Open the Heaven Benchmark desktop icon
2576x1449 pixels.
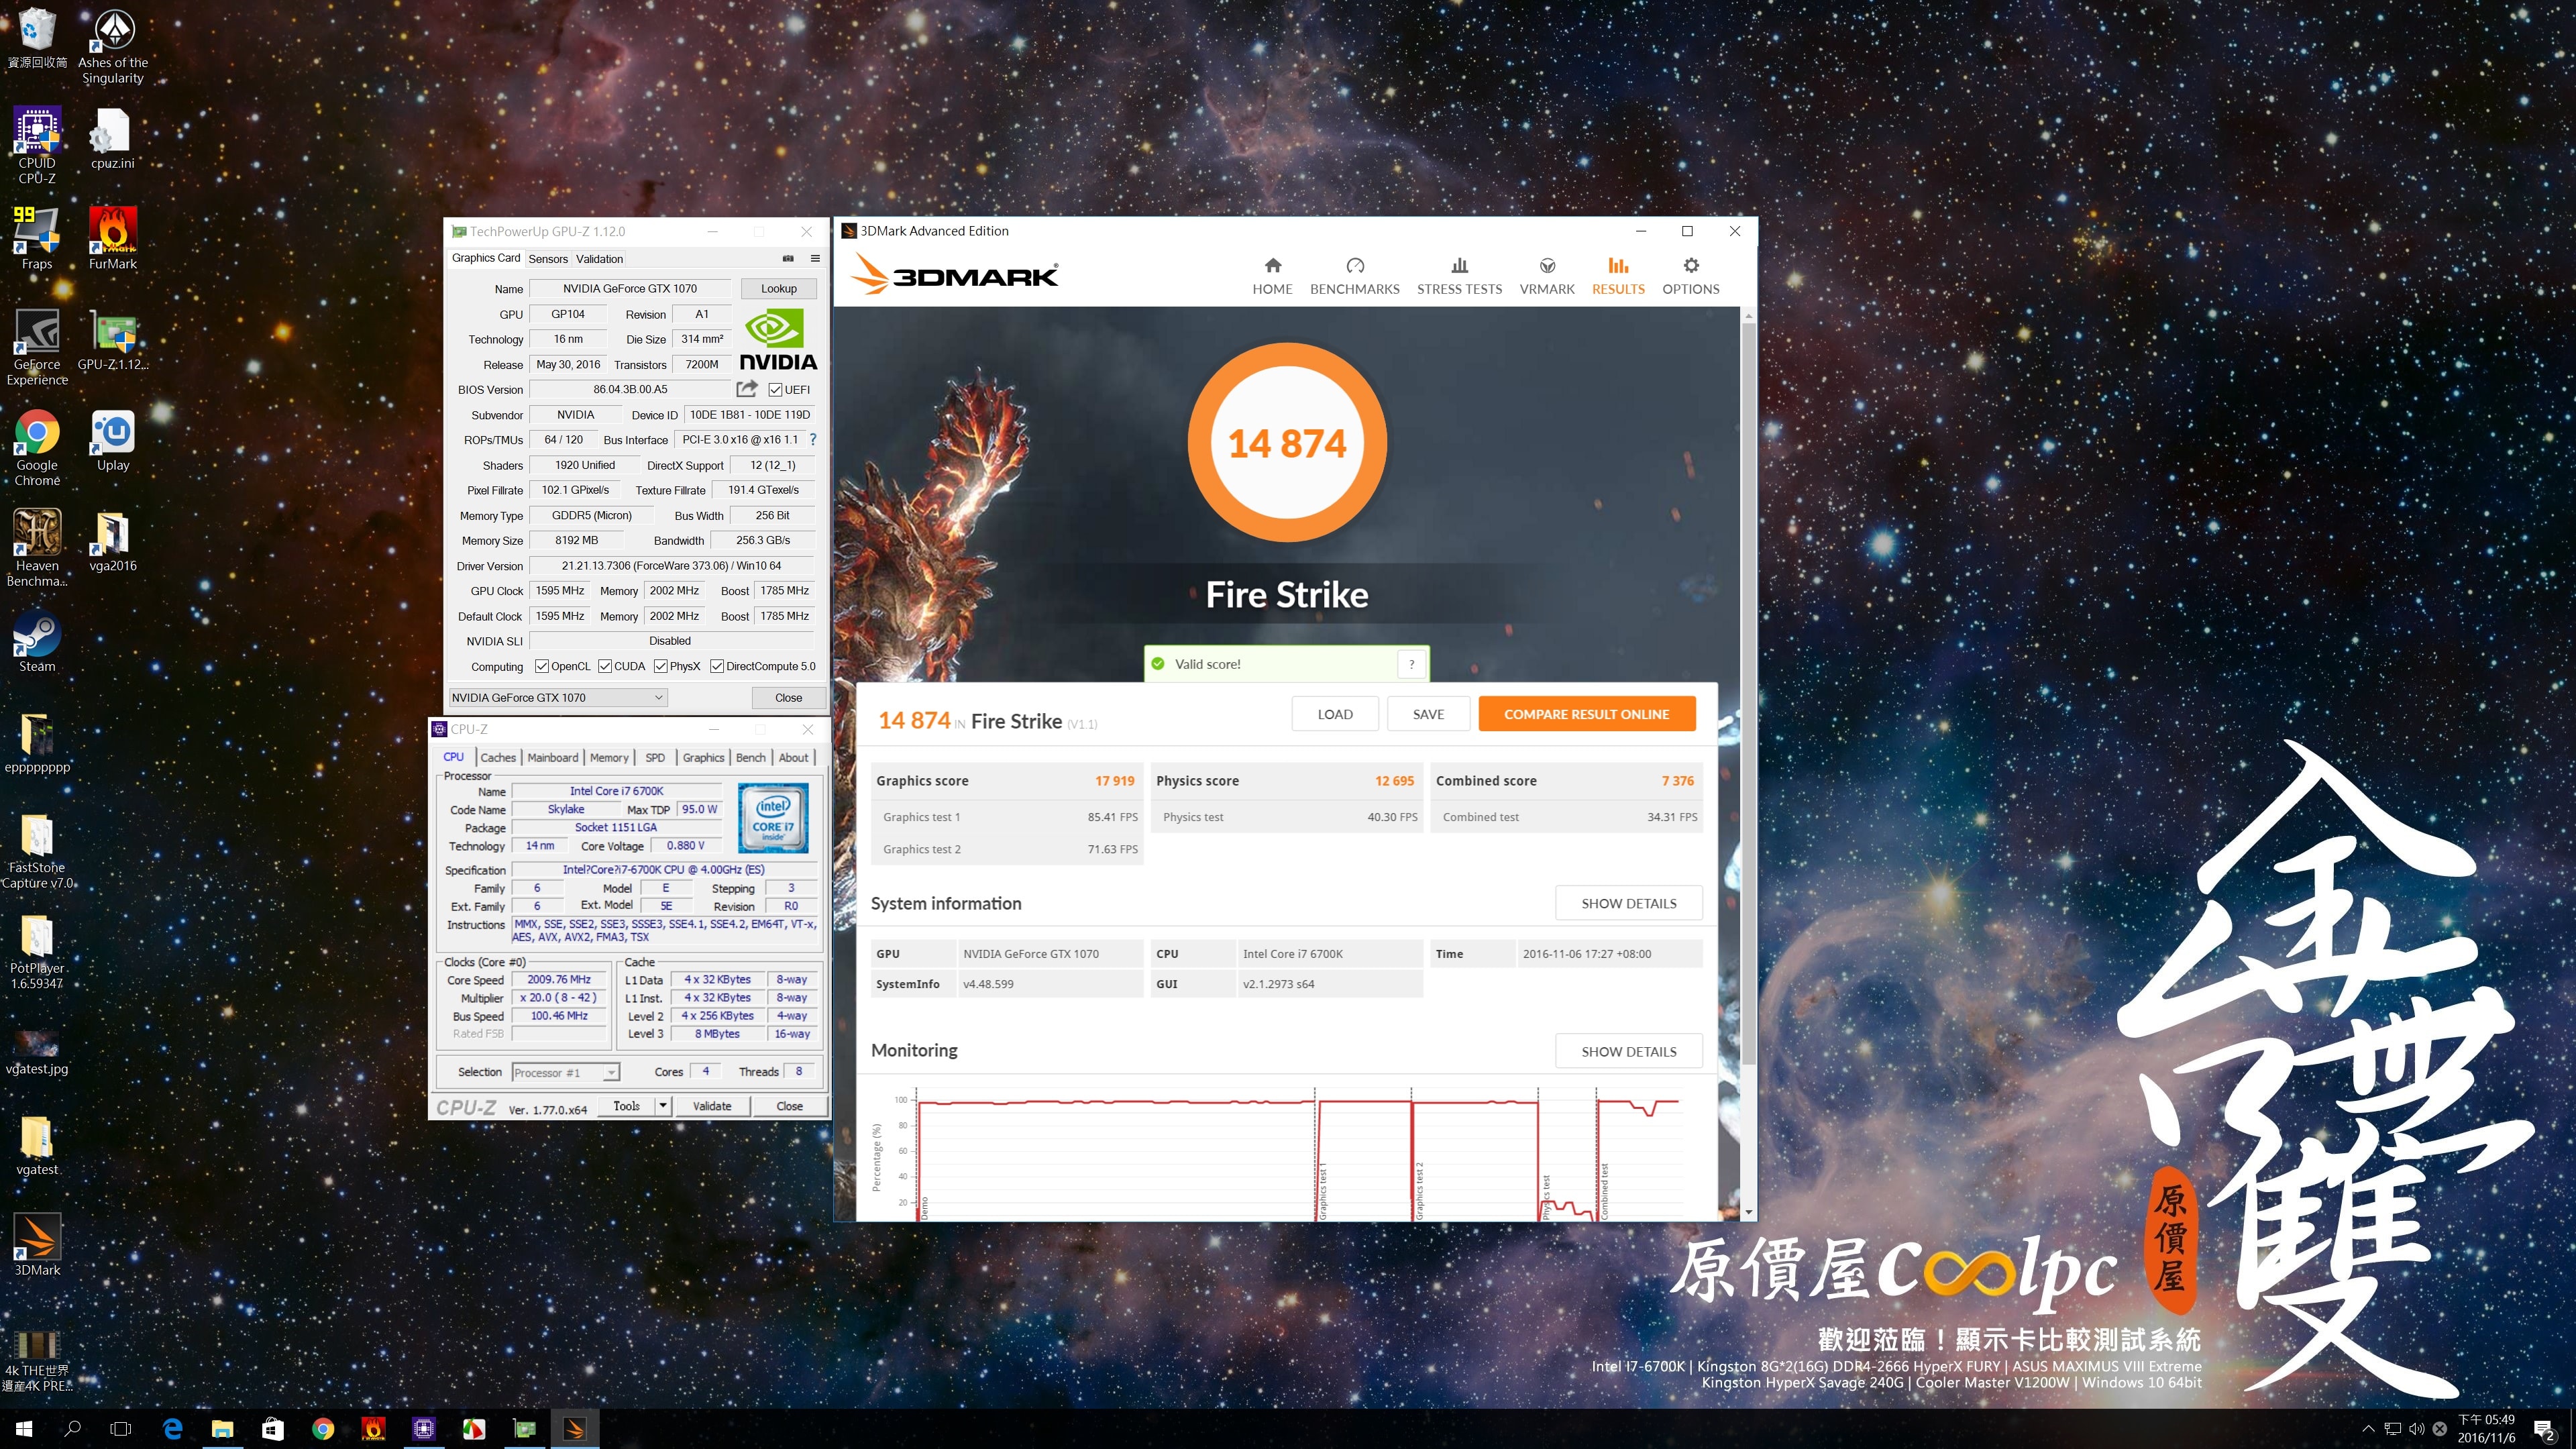point(37,548)
